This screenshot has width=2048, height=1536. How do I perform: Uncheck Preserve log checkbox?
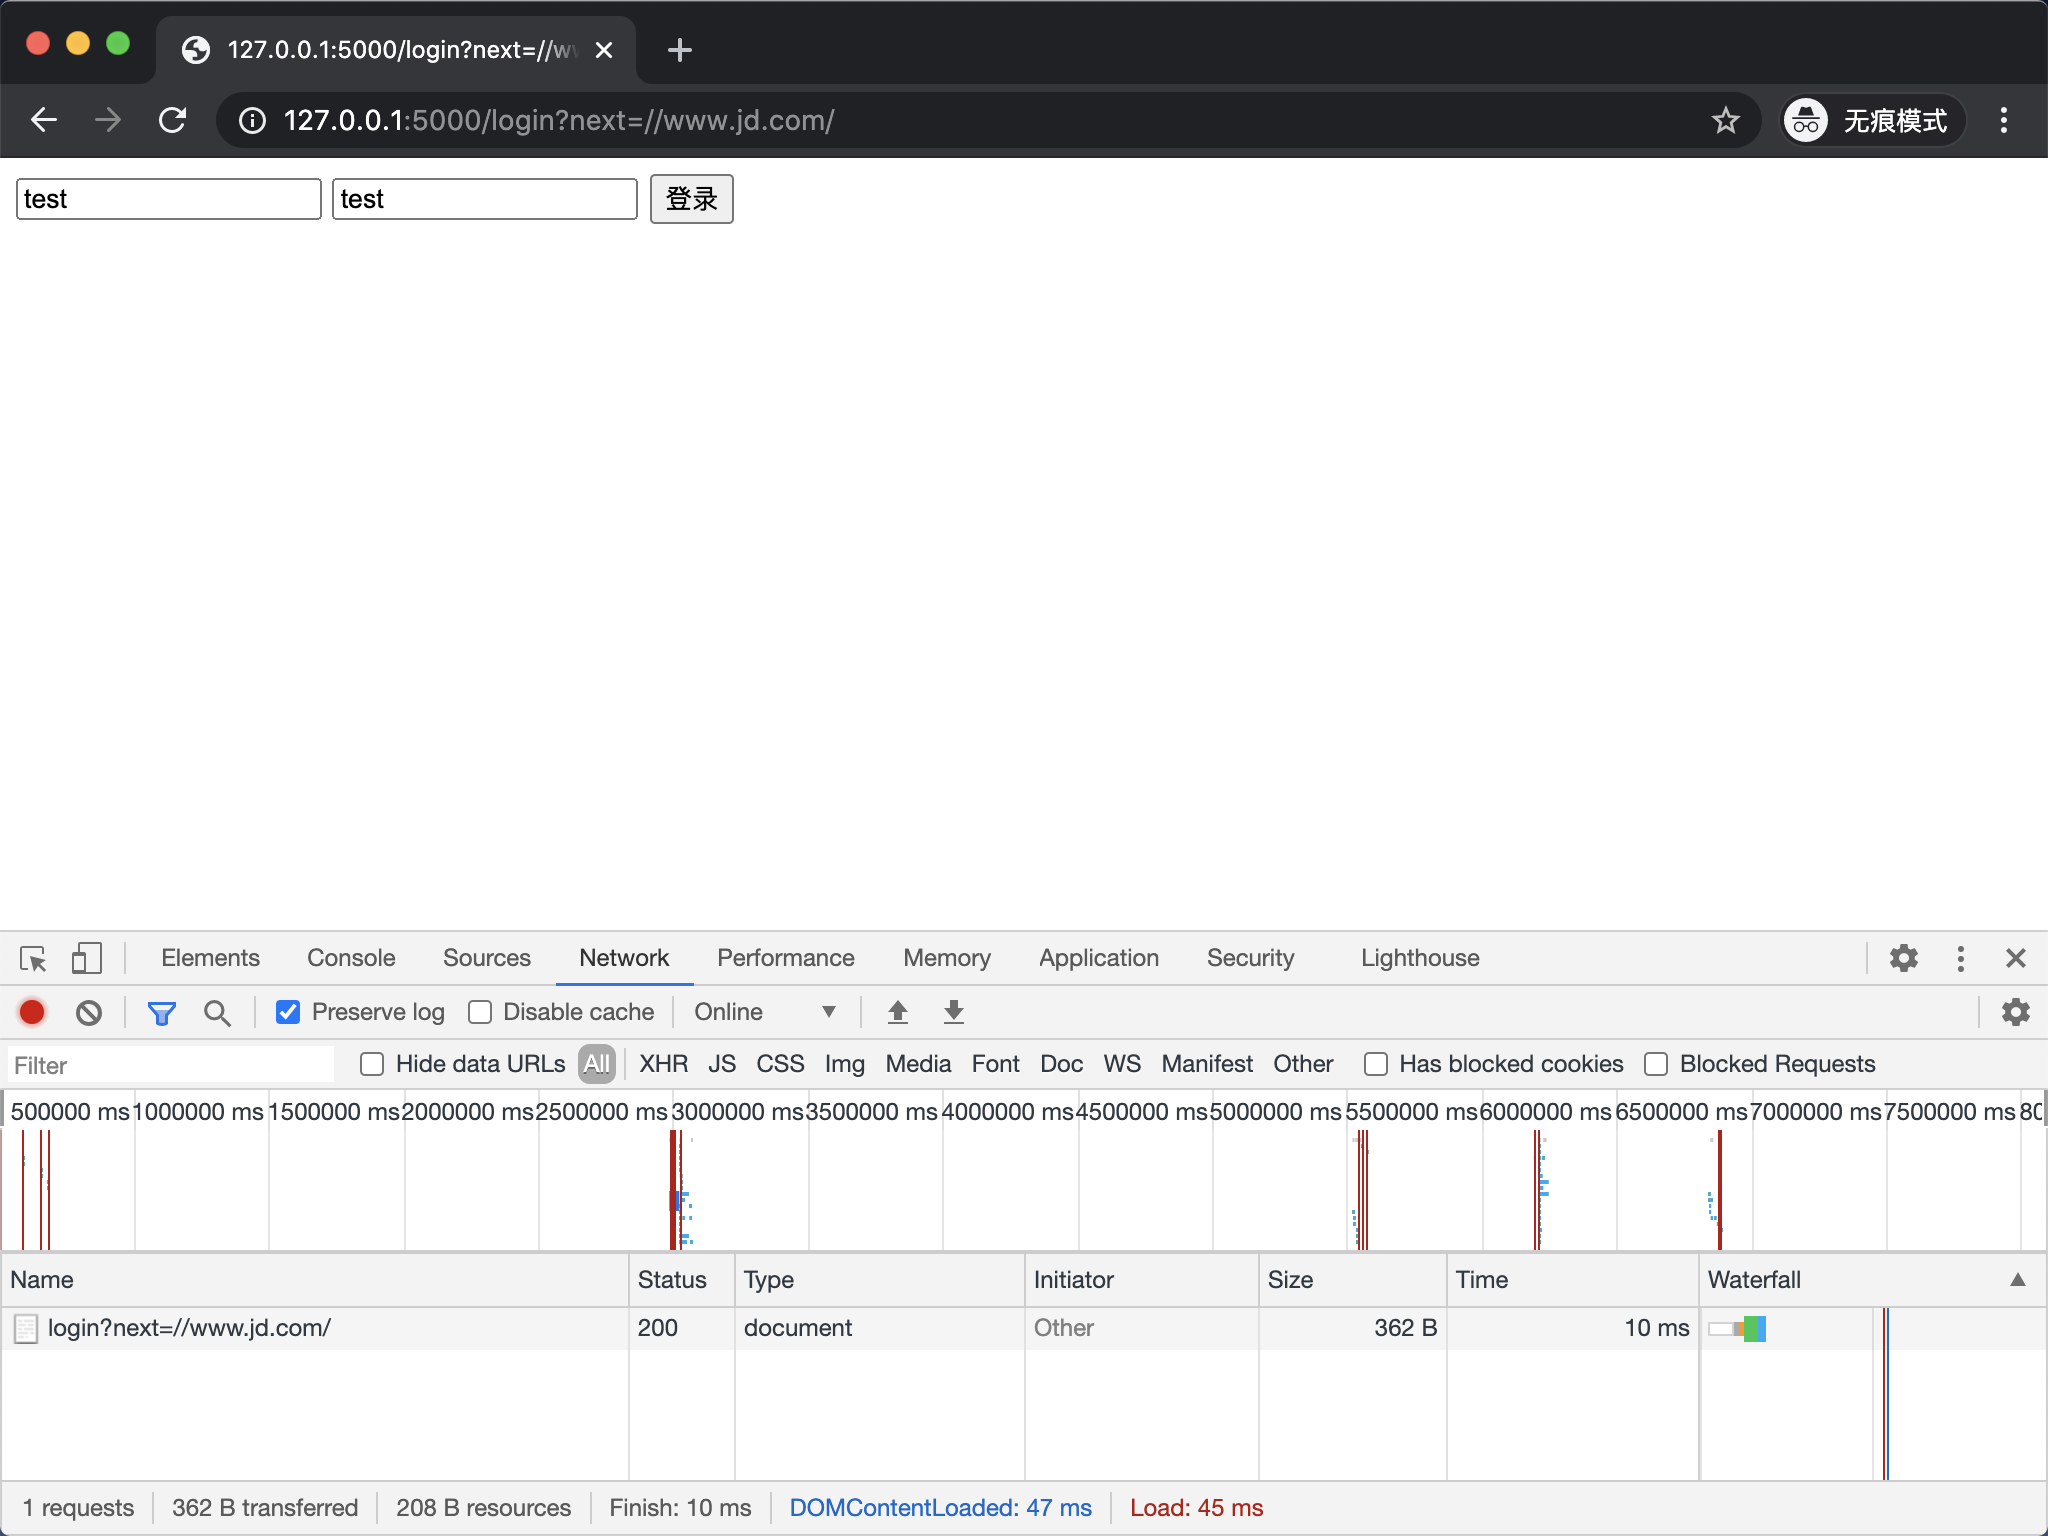coord(288,1012)
